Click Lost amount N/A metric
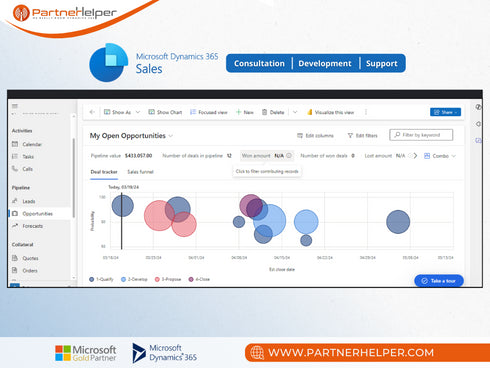The image size is (490, 368). pyautogui.click(x=385, y=156)
